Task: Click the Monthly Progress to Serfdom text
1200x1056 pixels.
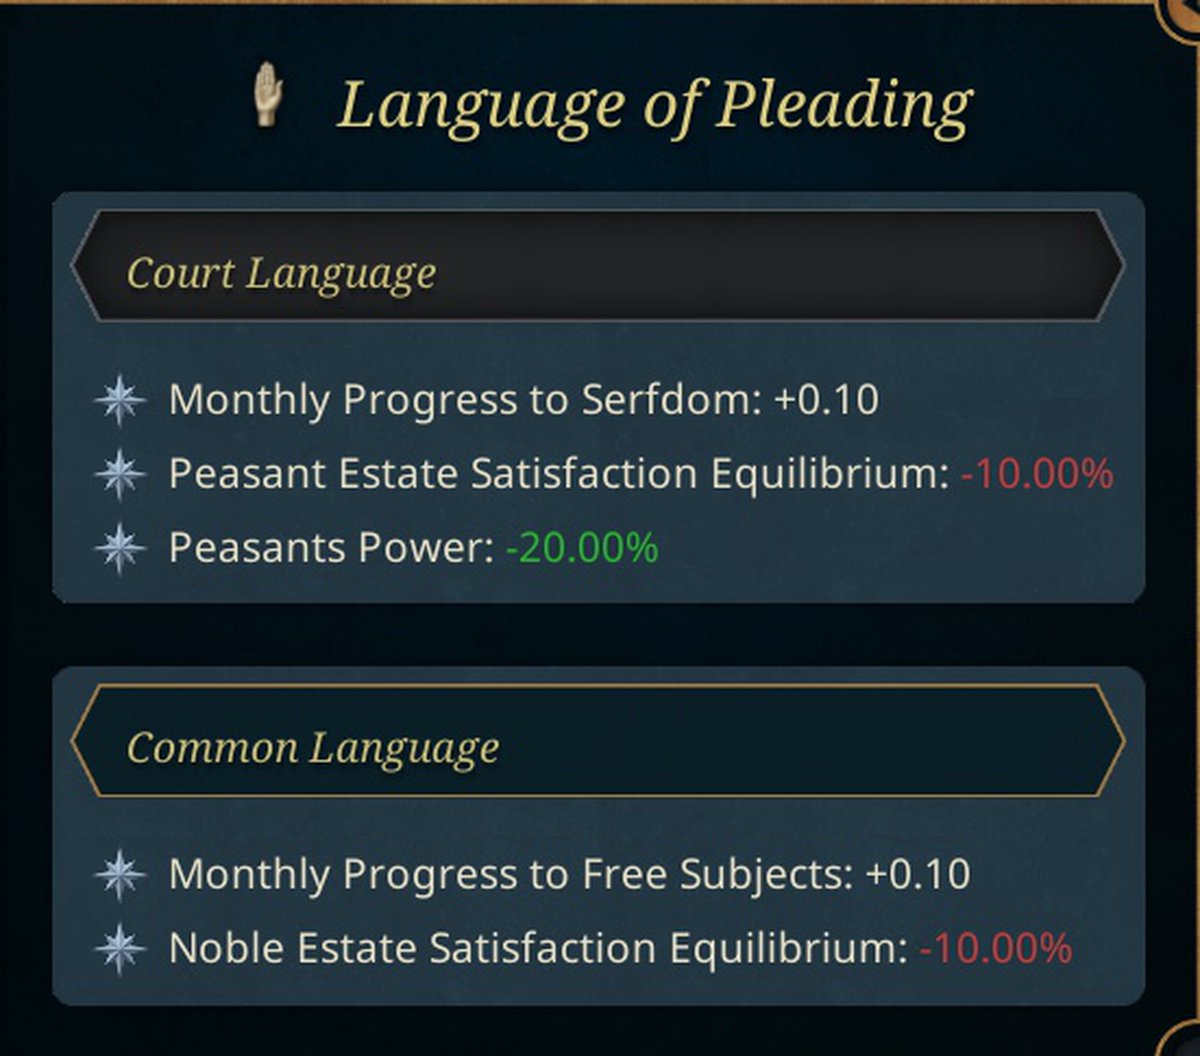Action: pyautogui.click(x=465, y=400)
